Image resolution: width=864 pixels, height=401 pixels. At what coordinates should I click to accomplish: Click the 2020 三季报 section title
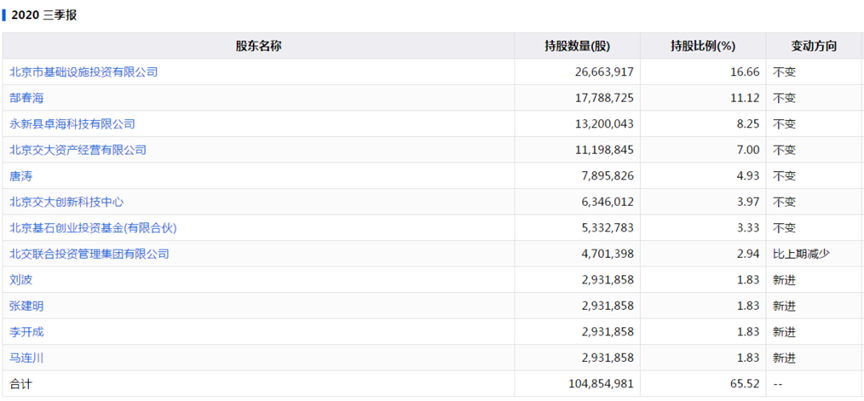pyautogui.click(x=44, y=15)
